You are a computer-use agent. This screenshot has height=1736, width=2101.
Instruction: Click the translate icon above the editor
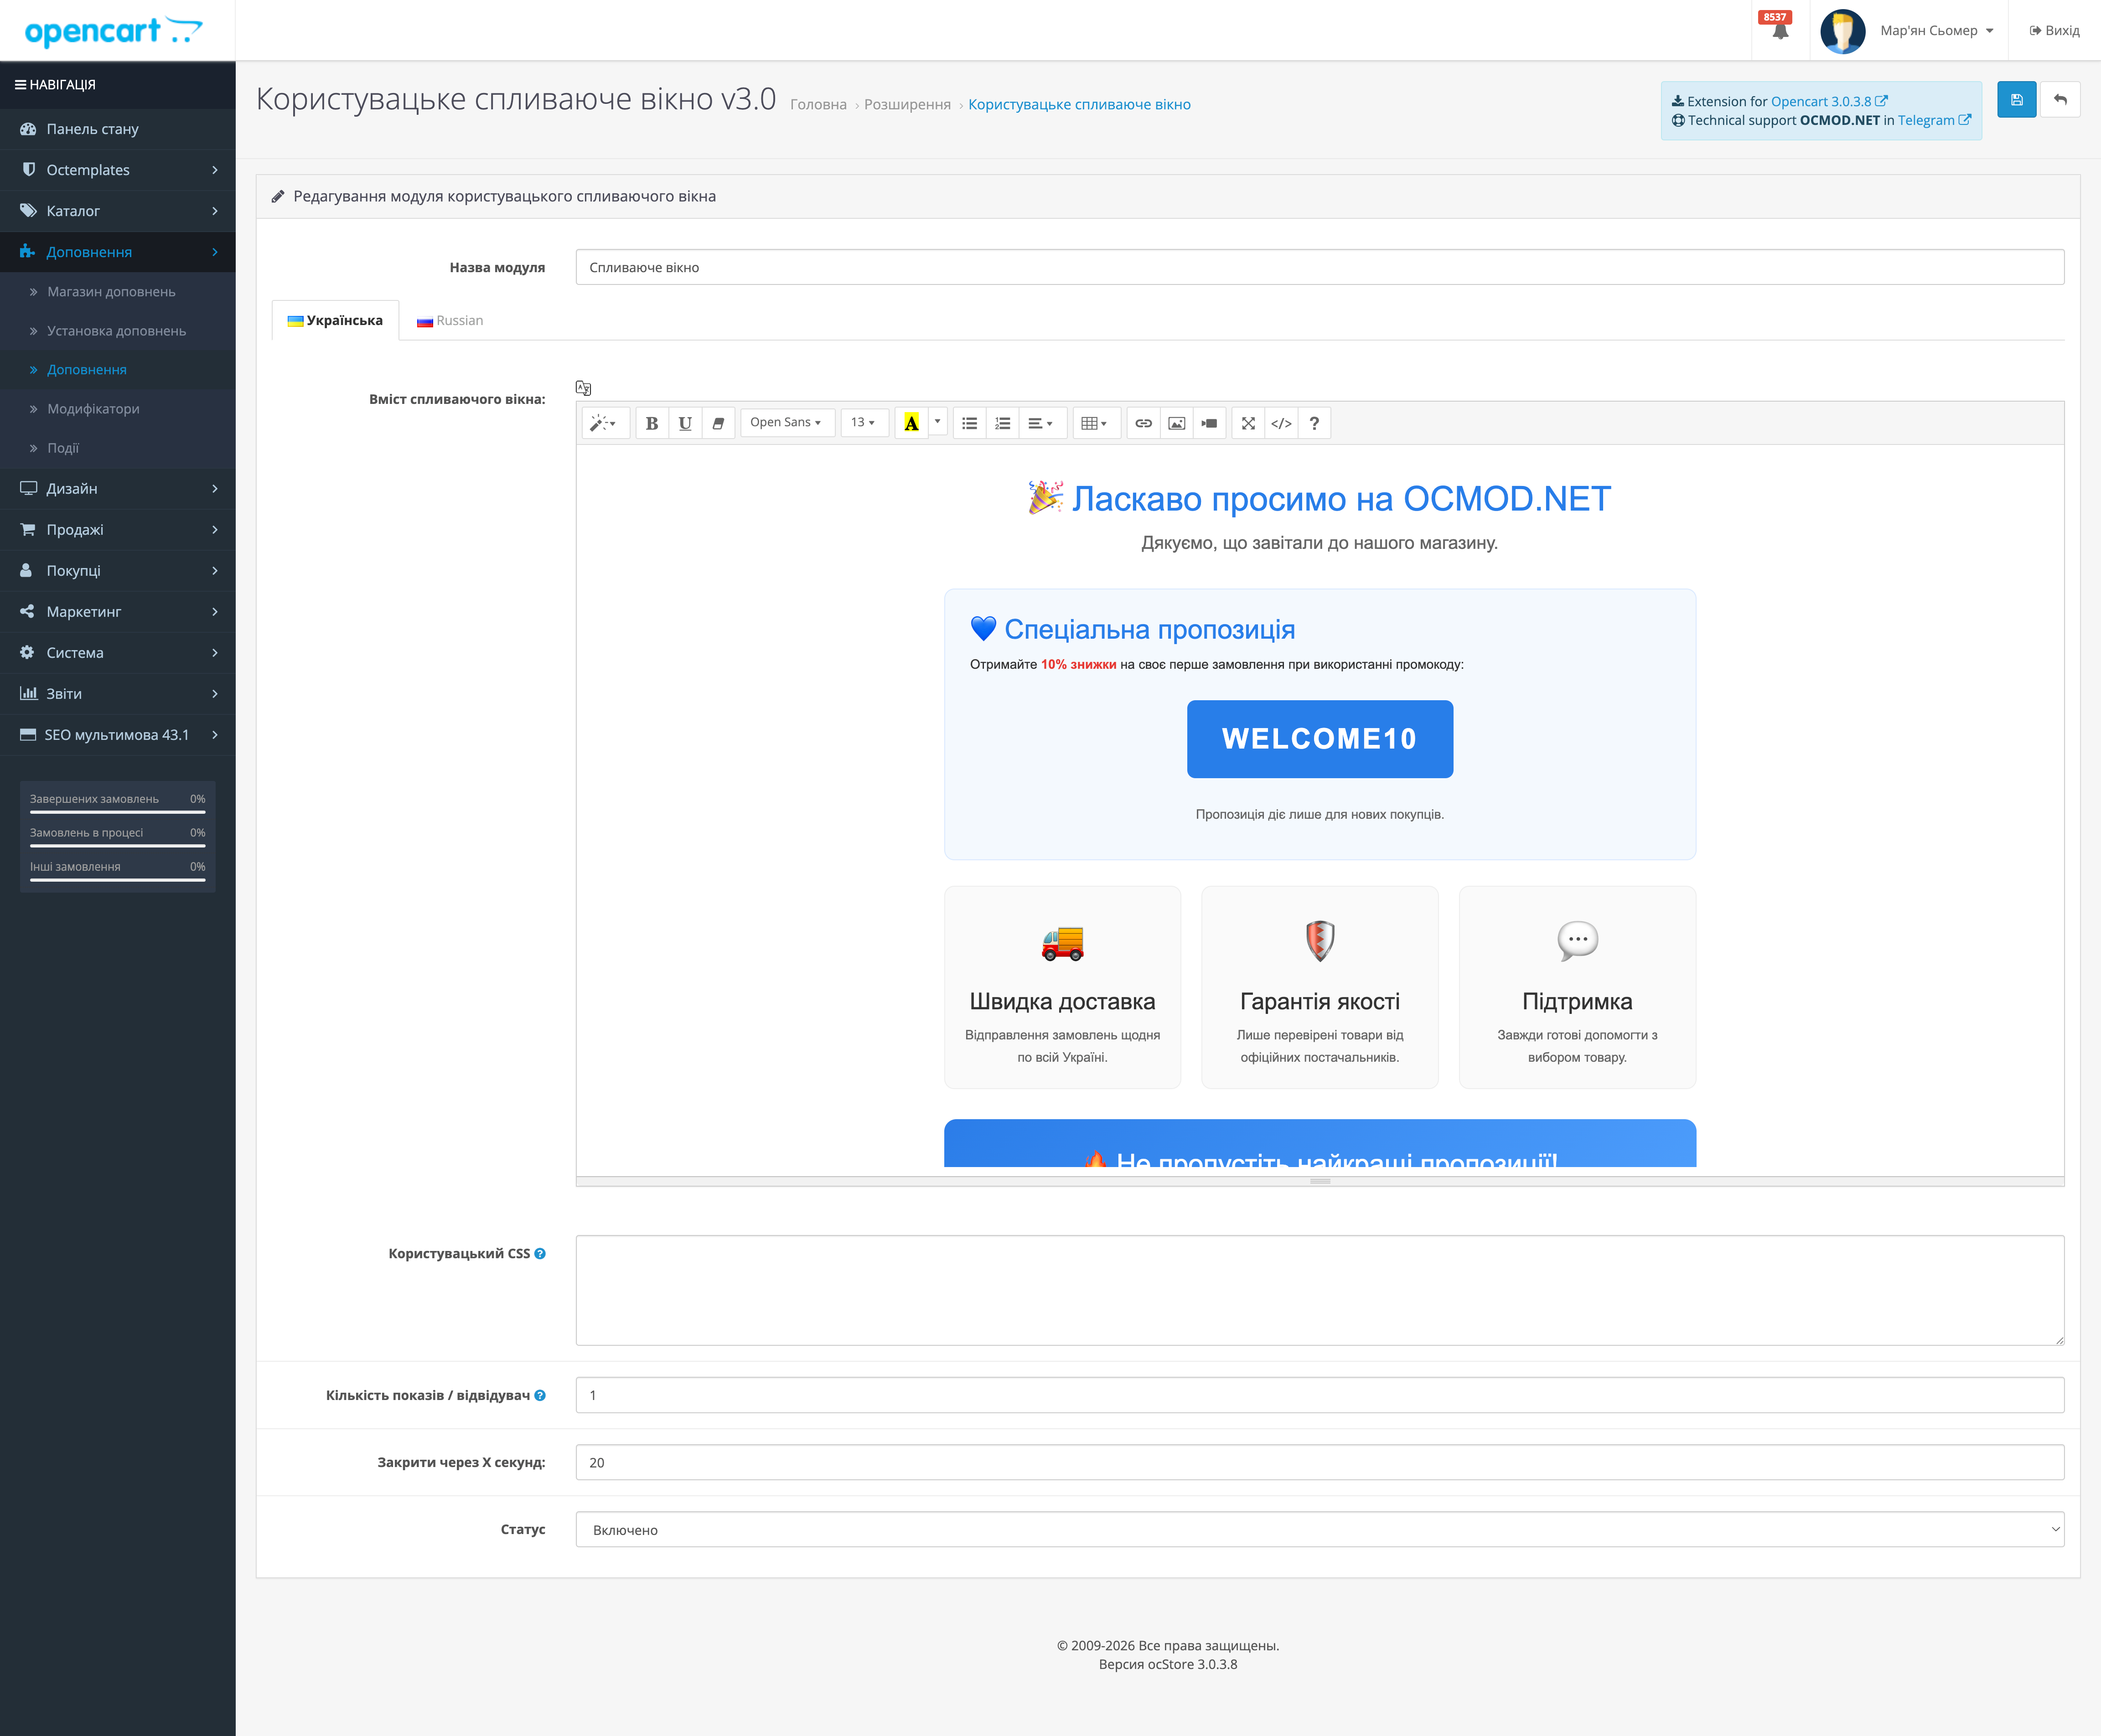click(583, 388)
